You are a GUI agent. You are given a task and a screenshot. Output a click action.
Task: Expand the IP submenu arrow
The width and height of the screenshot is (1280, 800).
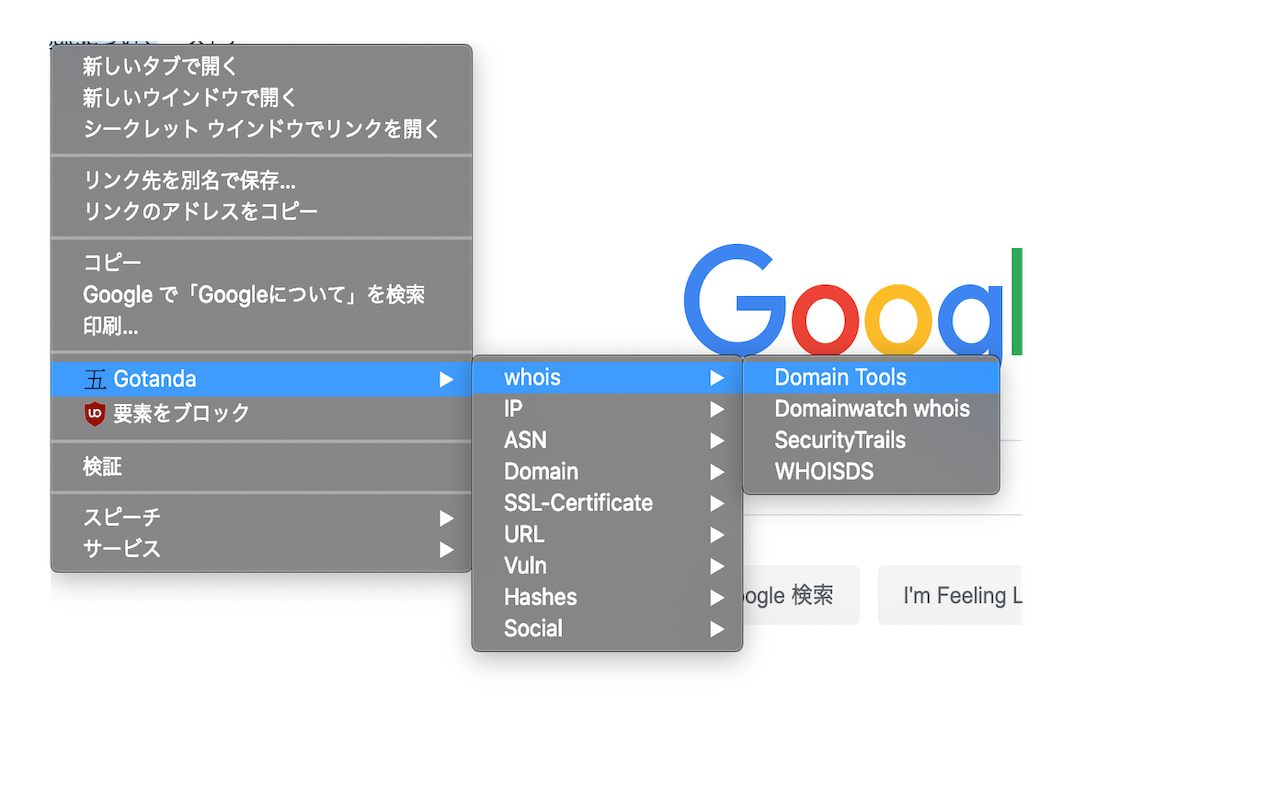tap(717, 409)
